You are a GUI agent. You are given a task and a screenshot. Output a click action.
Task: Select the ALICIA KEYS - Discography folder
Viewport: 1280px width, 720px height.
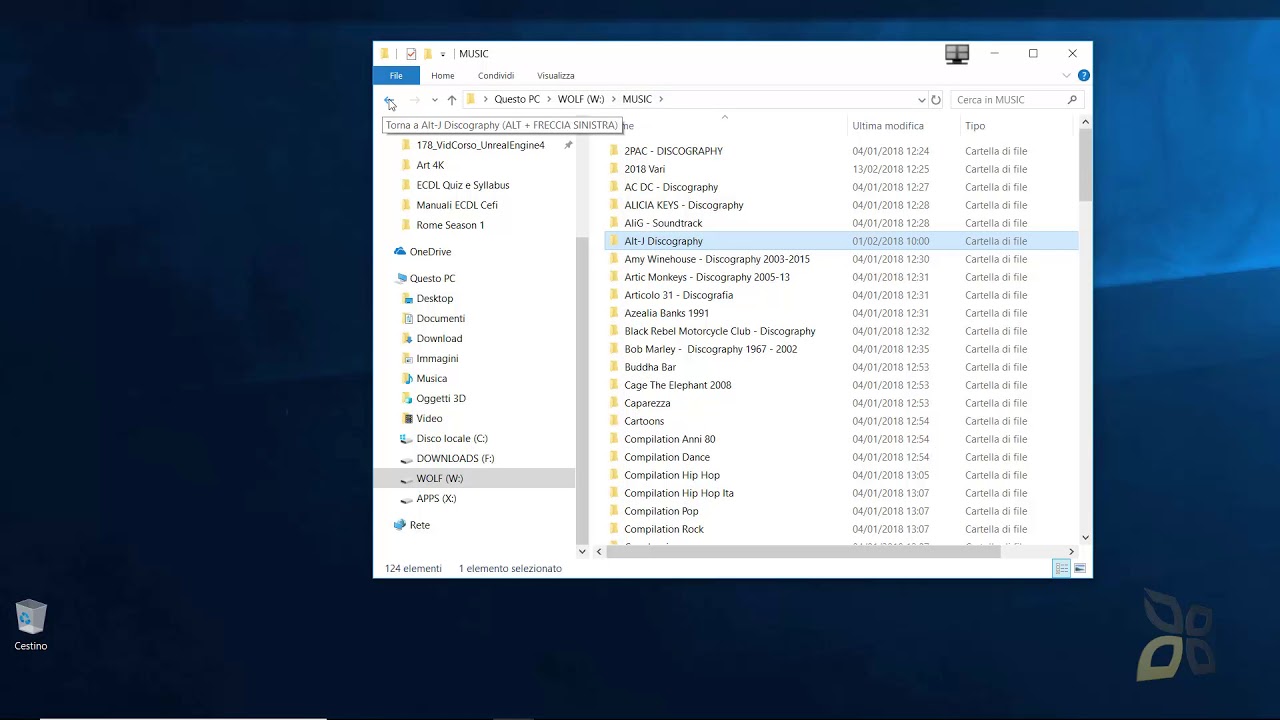(684, 205)
